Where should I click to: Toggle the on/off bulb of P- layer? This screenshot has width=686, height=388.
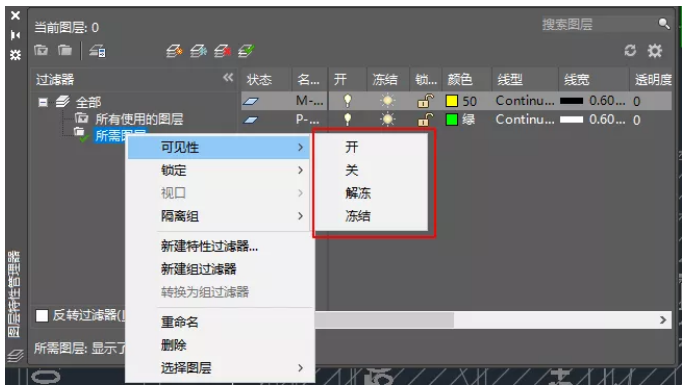click(x=347, y=119)
